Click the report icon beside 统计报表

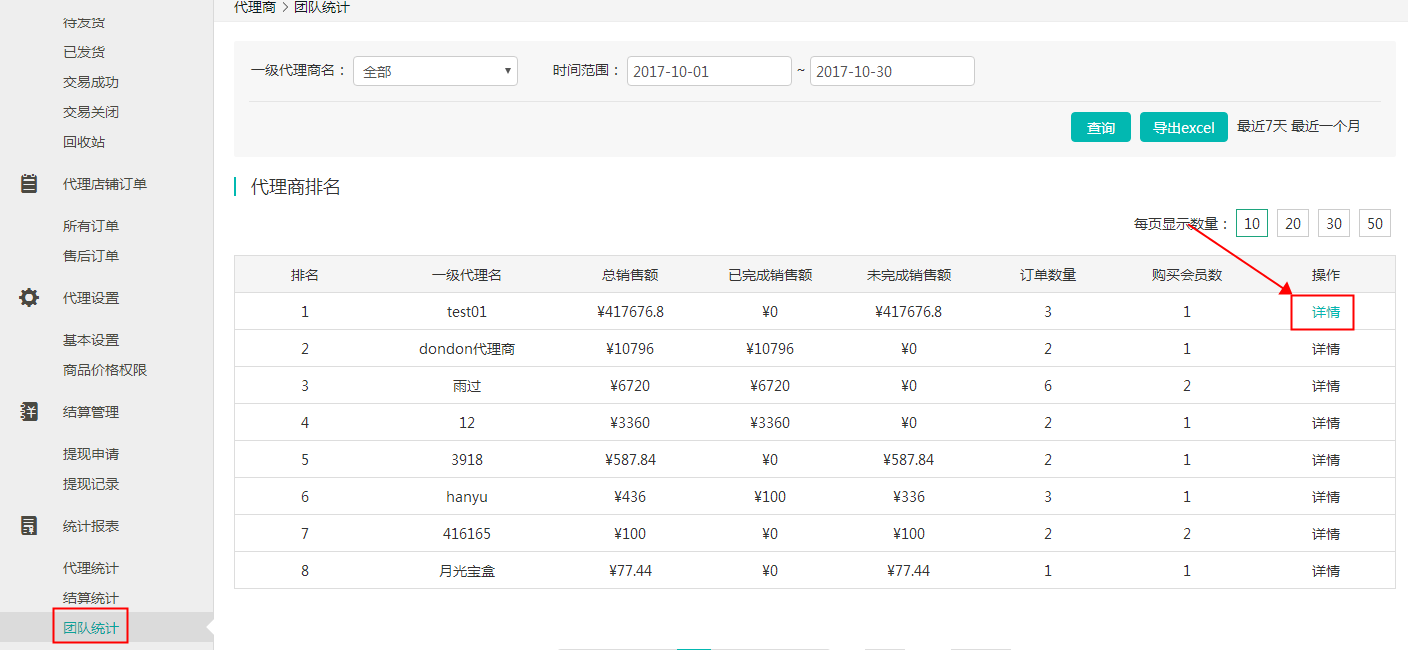[x=29, y=526]
